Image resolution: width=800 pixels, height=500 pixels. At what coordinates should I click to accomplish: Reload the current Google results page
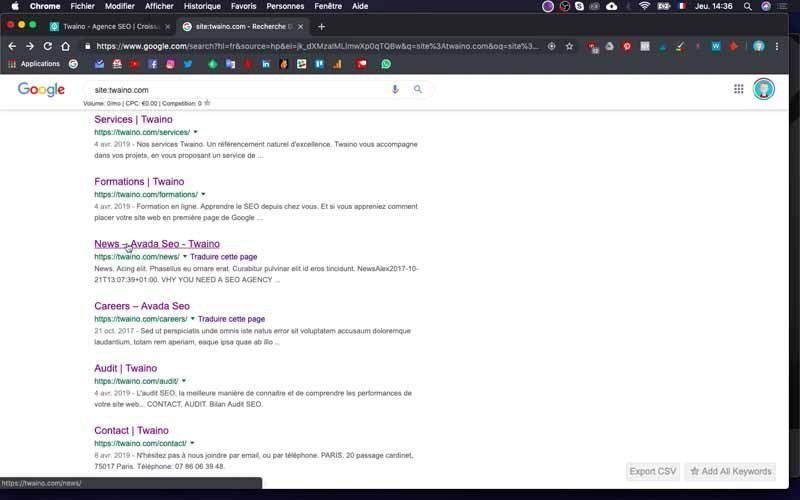click(47, 46)
